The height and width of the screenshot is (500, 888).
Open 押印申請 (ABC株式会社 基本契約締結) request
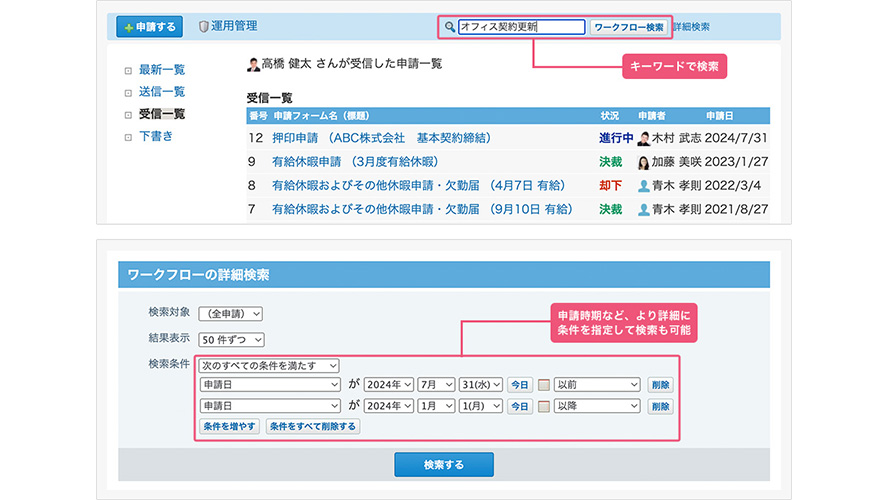pos(381,138)
